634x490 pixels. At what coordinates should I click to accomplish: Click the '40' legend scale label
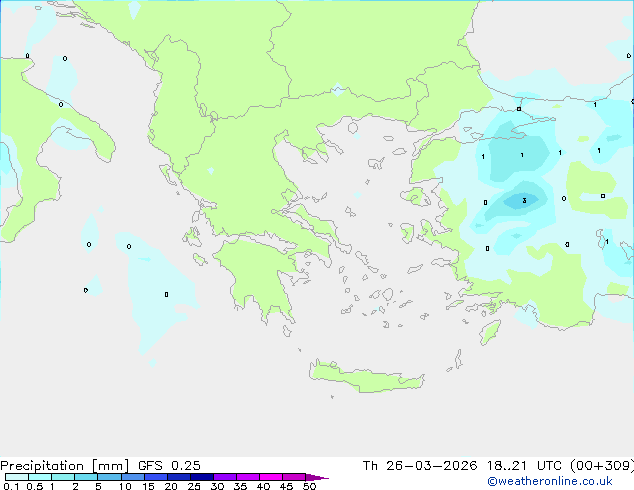[x=263, y=486]
